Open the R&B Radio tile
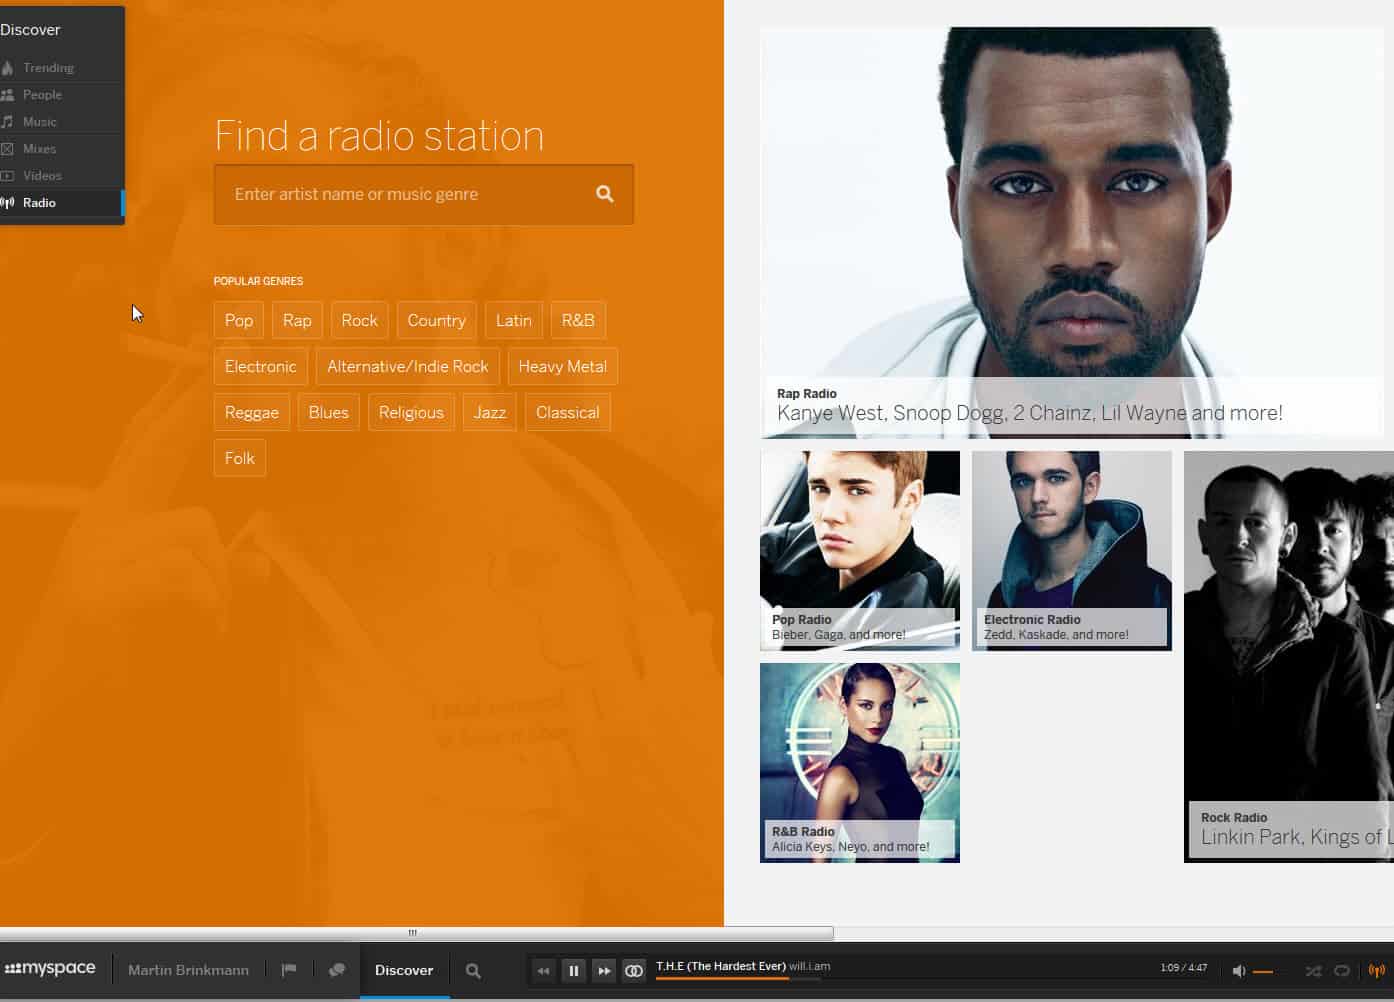Viewport: 1394px width, 1002px height. (x=860, y=763)
